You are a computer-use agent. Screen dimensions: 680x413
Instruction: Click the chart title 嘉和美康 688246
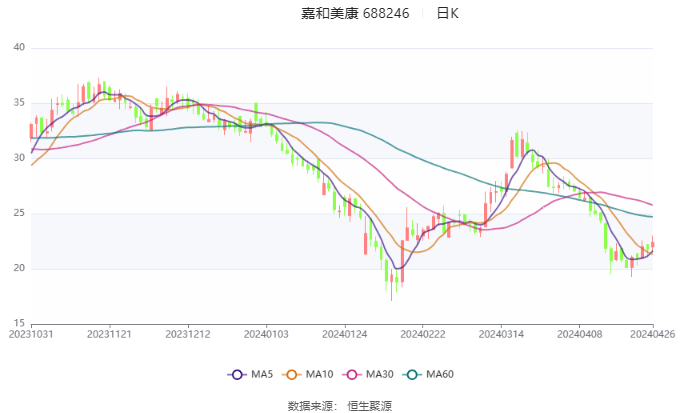(355, 14)
